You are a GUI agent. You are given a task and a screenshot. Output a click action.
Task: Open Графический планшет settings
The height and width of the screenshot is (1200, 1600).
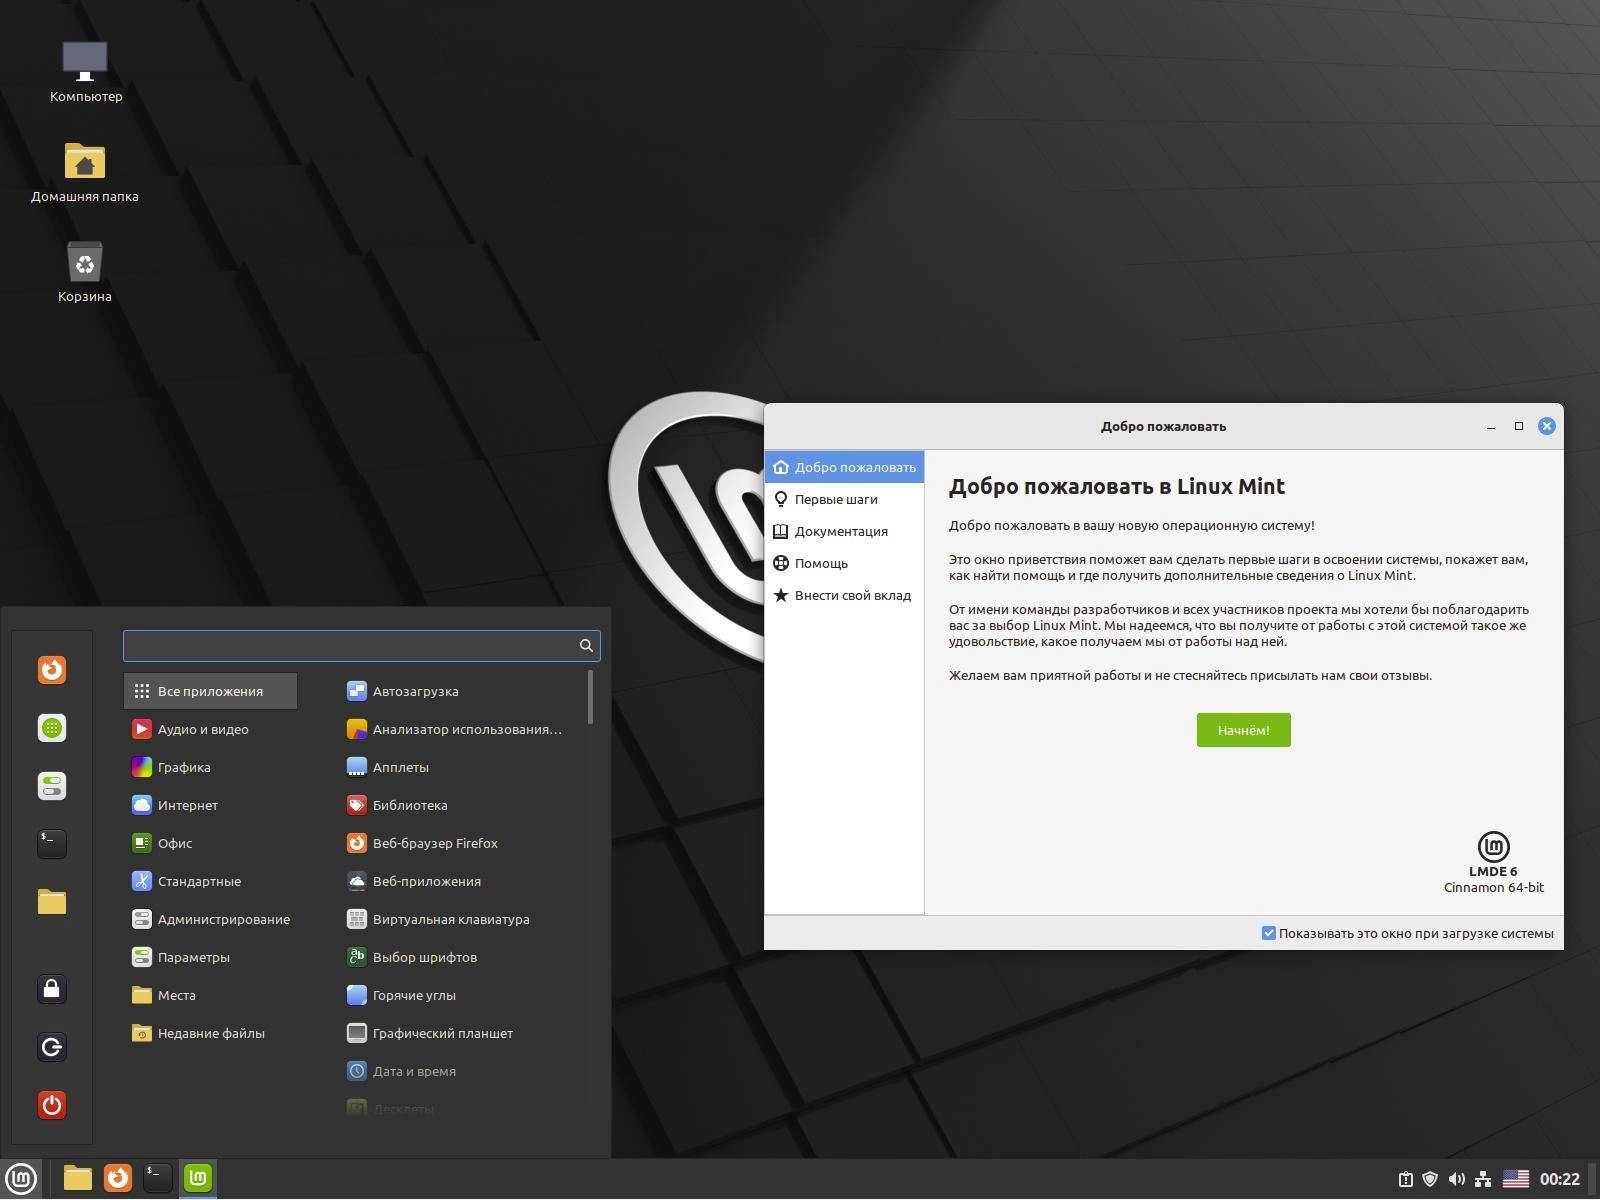tap(460, 1033)
